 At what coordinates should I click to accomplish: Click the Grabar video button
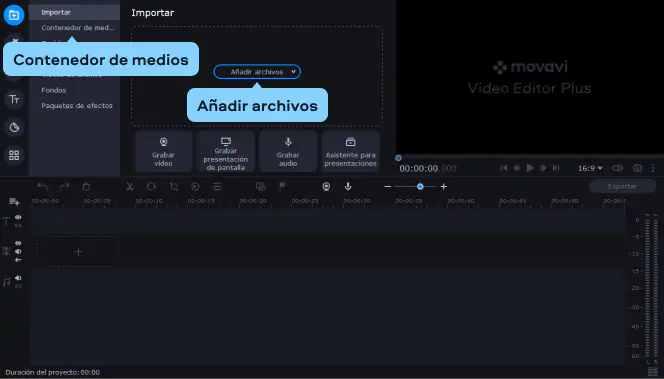pos(163,151)
